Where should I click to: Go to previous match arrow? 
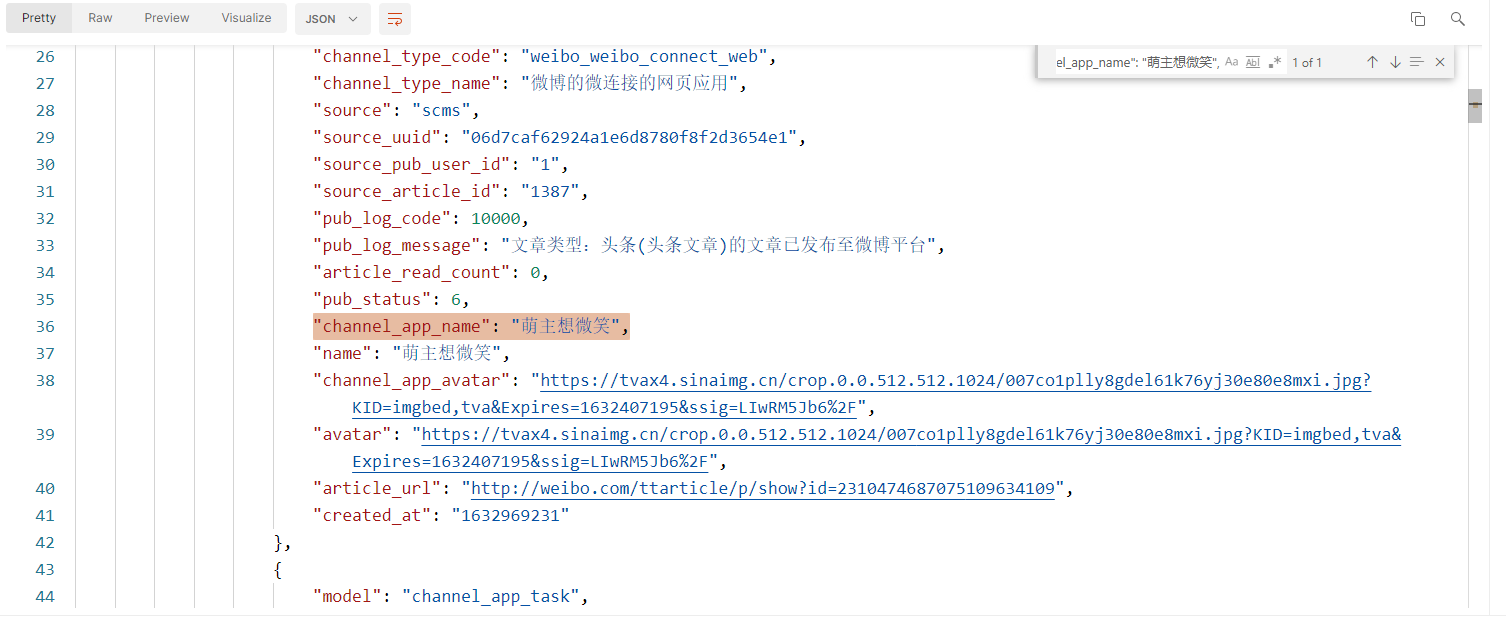coord(1372,62)
